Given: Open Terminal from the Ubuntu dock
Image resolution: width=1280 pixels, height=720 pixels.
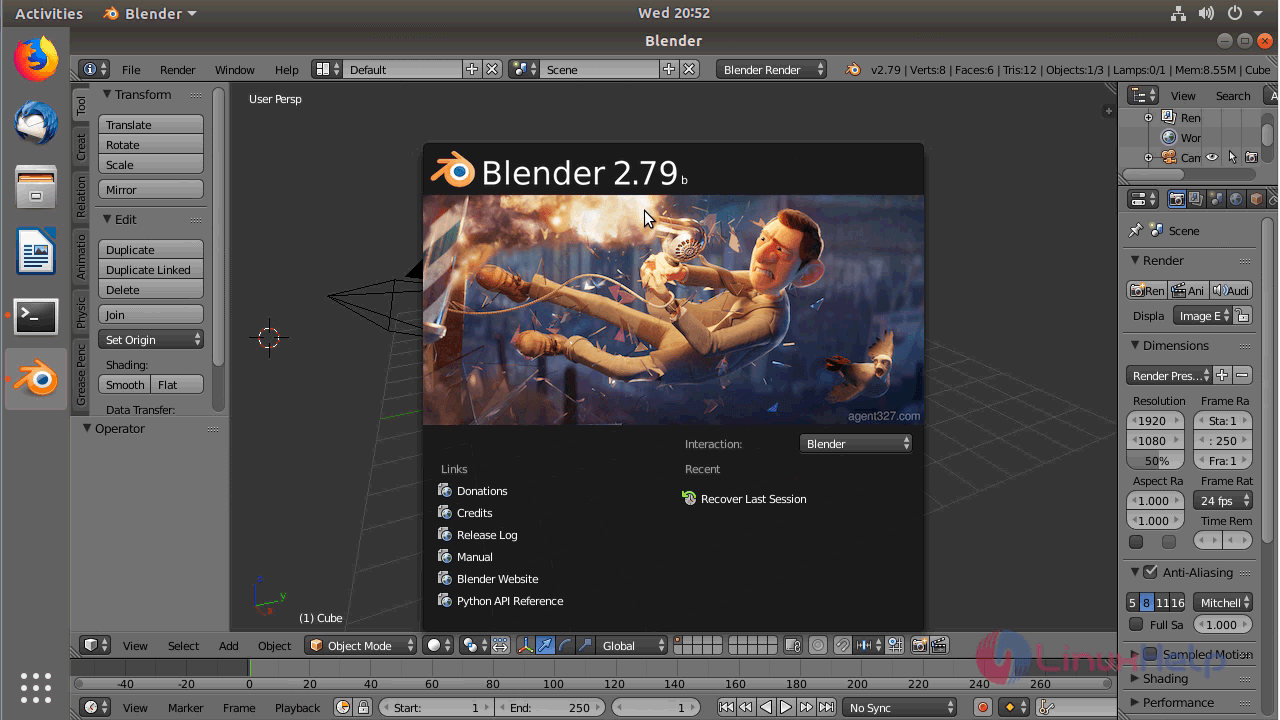Looking at the screenshot, I should [x=36, y=317].
